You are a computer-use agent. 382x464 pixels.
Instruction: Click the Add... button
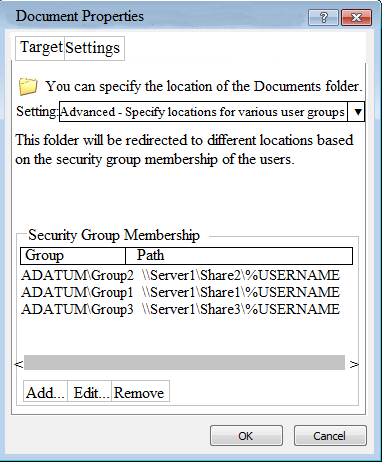45,391
